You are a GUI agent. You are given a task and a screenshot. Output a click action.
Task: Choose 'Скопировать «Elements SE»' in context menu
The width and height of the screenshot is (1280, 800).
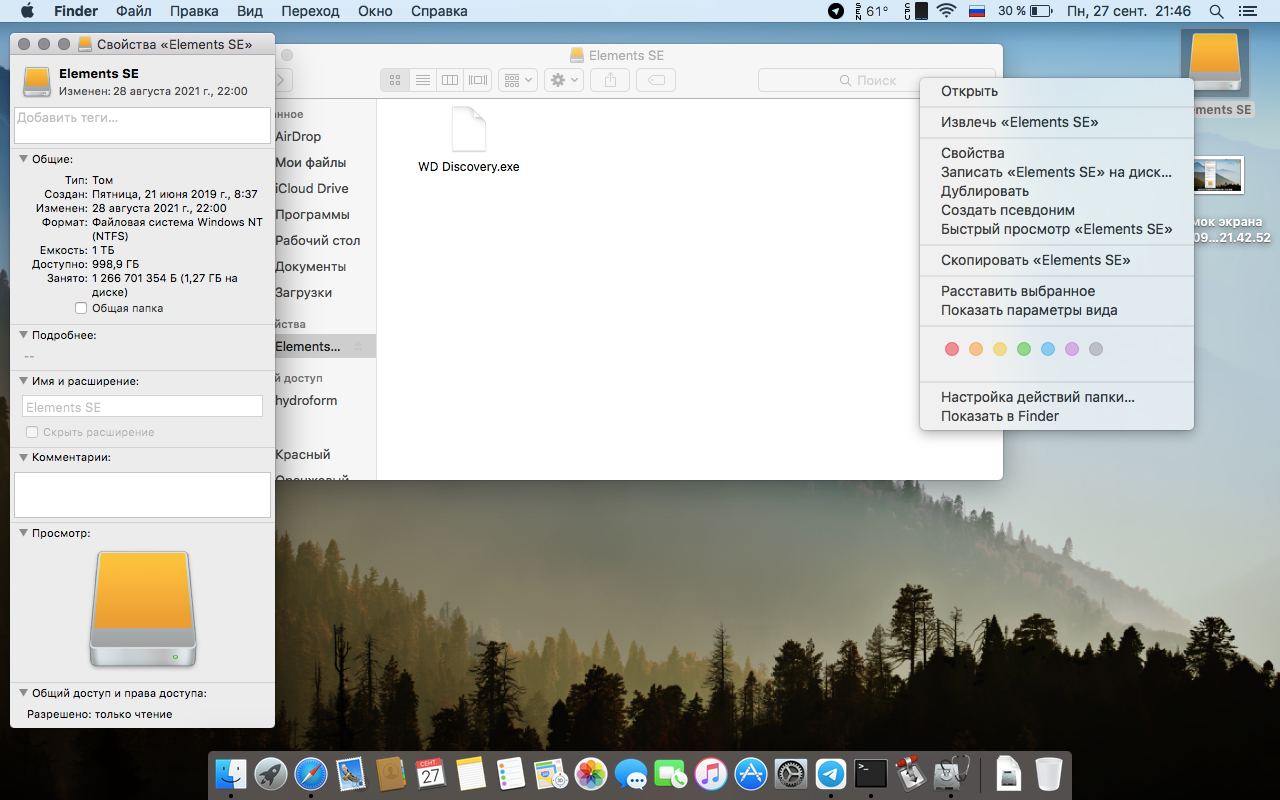pyautogui.click(x=1056, y=260)
